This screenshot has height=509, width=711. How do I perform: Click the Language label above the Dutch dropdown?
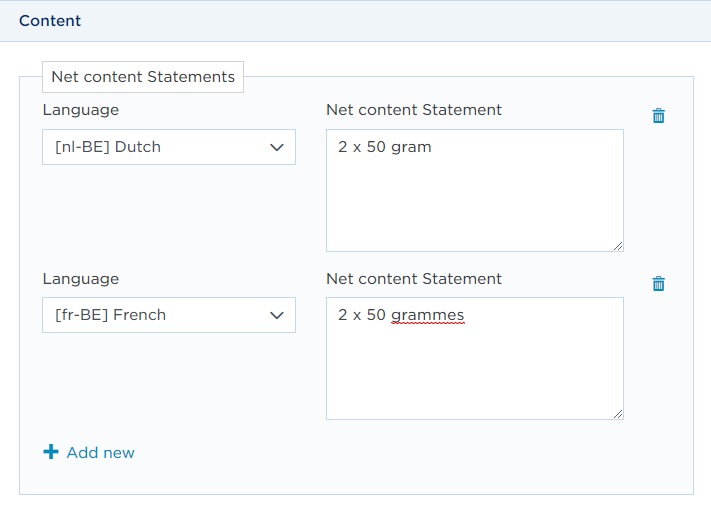[x=81, y=110]
